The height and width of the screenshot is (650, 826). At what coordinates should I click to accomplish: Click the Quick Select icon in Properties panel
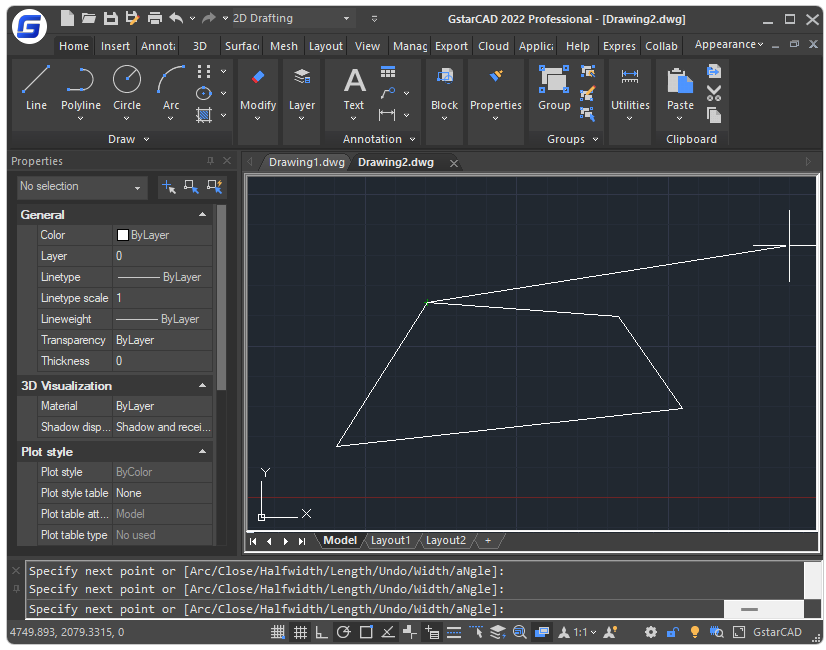[x=215, y=186]
